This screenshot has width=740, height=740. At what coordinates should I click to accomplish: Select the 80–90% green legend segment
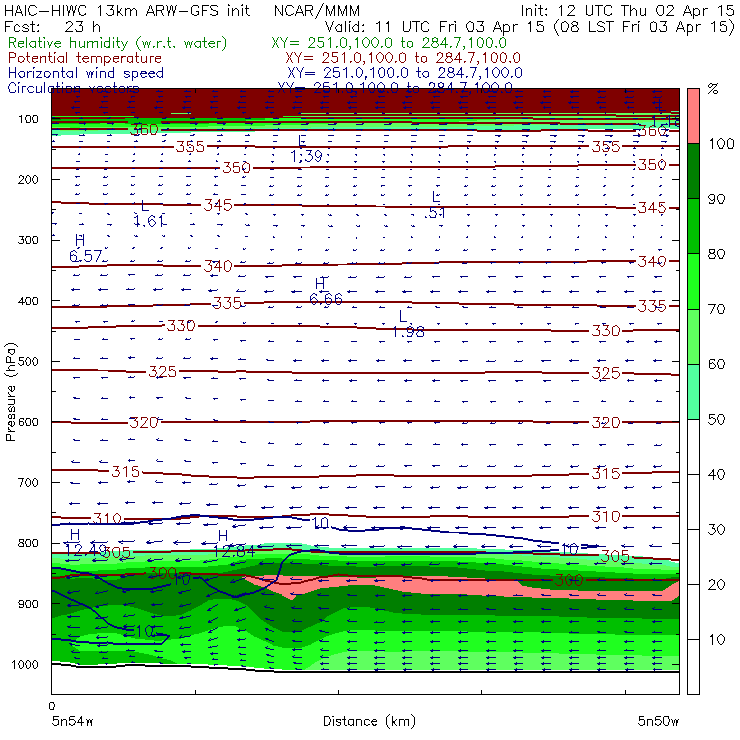[x=693, y=226]
